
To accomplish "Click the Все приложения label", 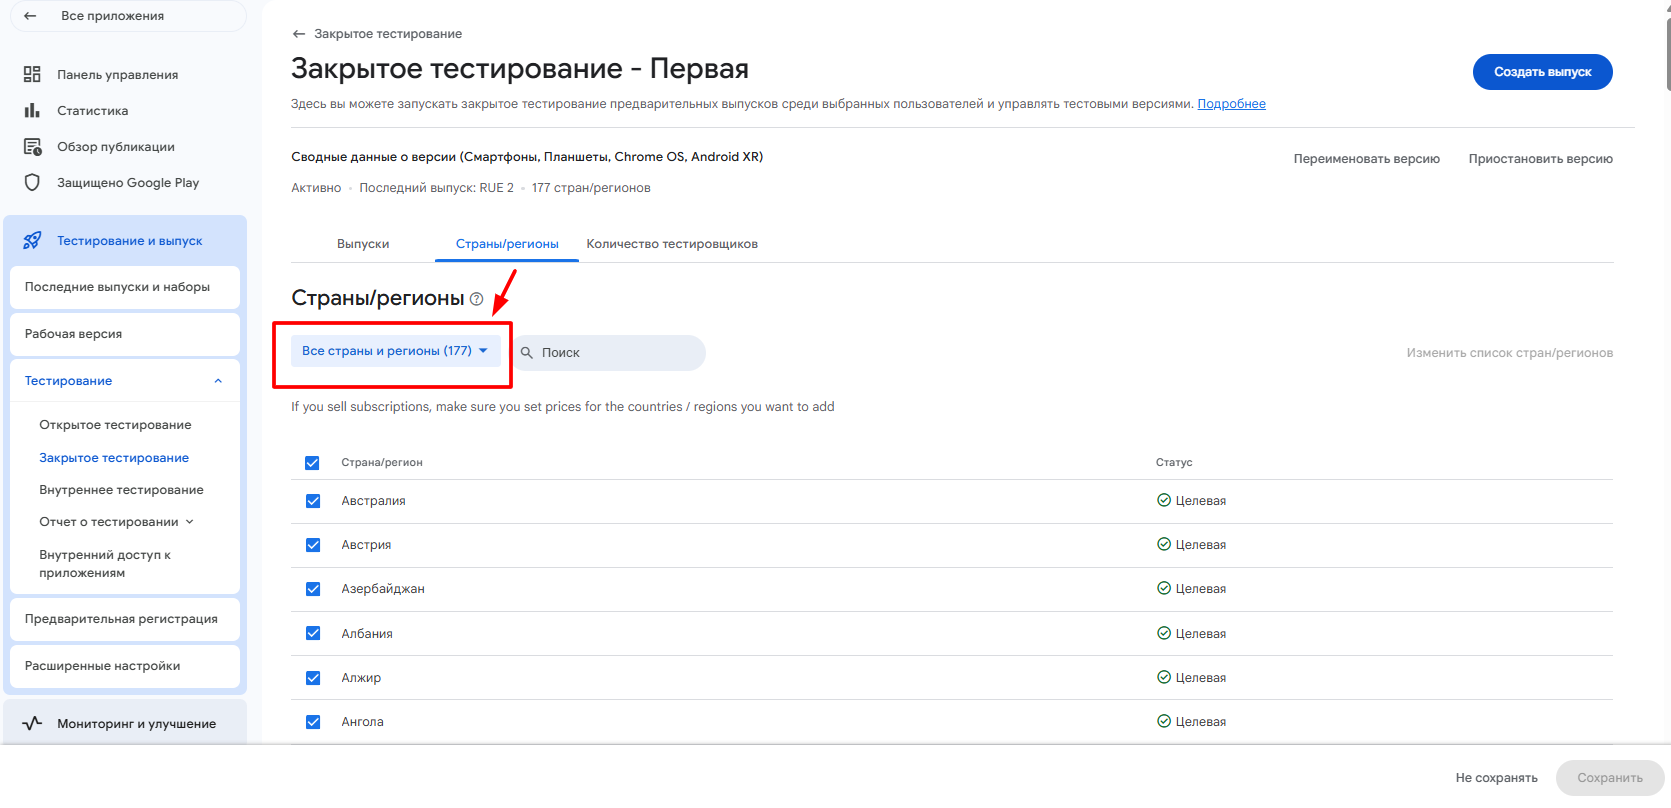I will [112, 16].
